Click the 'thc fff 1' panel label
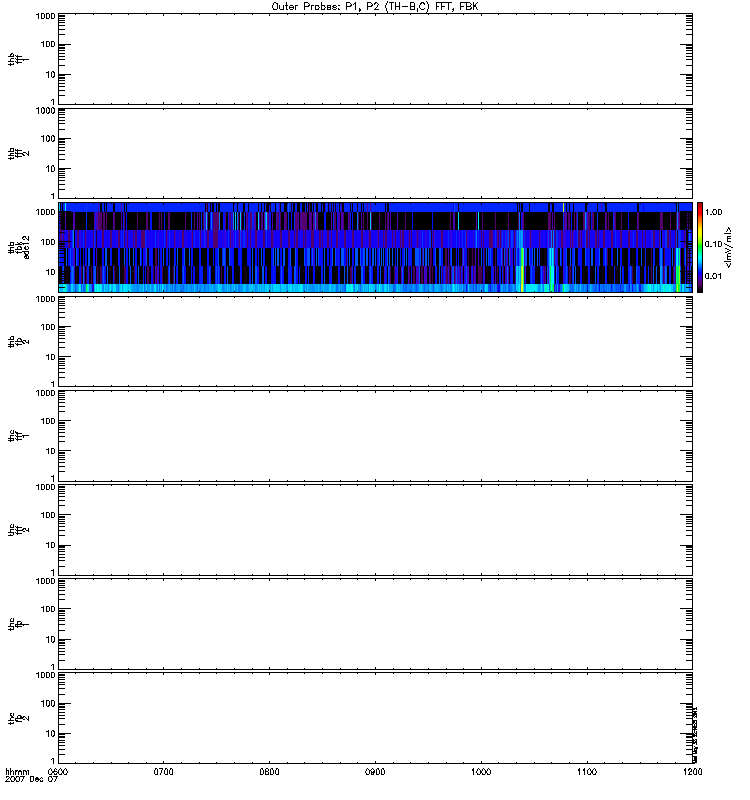The height and width of the screenshot is (800, 750). [18, 436]
